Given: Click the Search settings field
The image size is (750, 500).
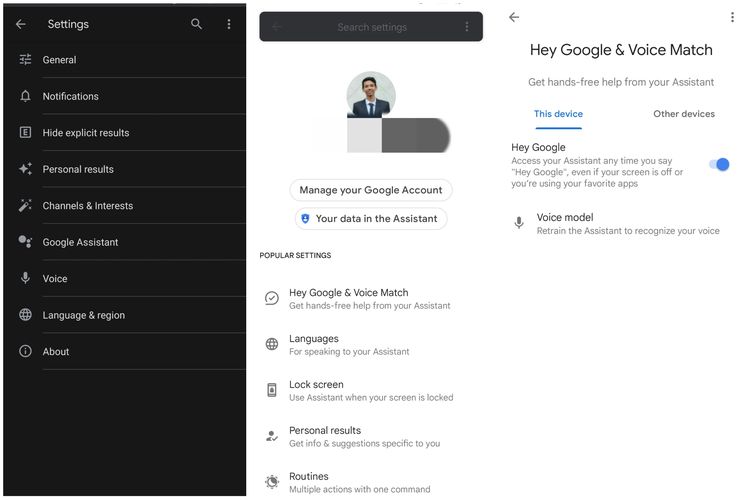Looking at the screenshot, I should pyautogui.click(x=371, y=27).
